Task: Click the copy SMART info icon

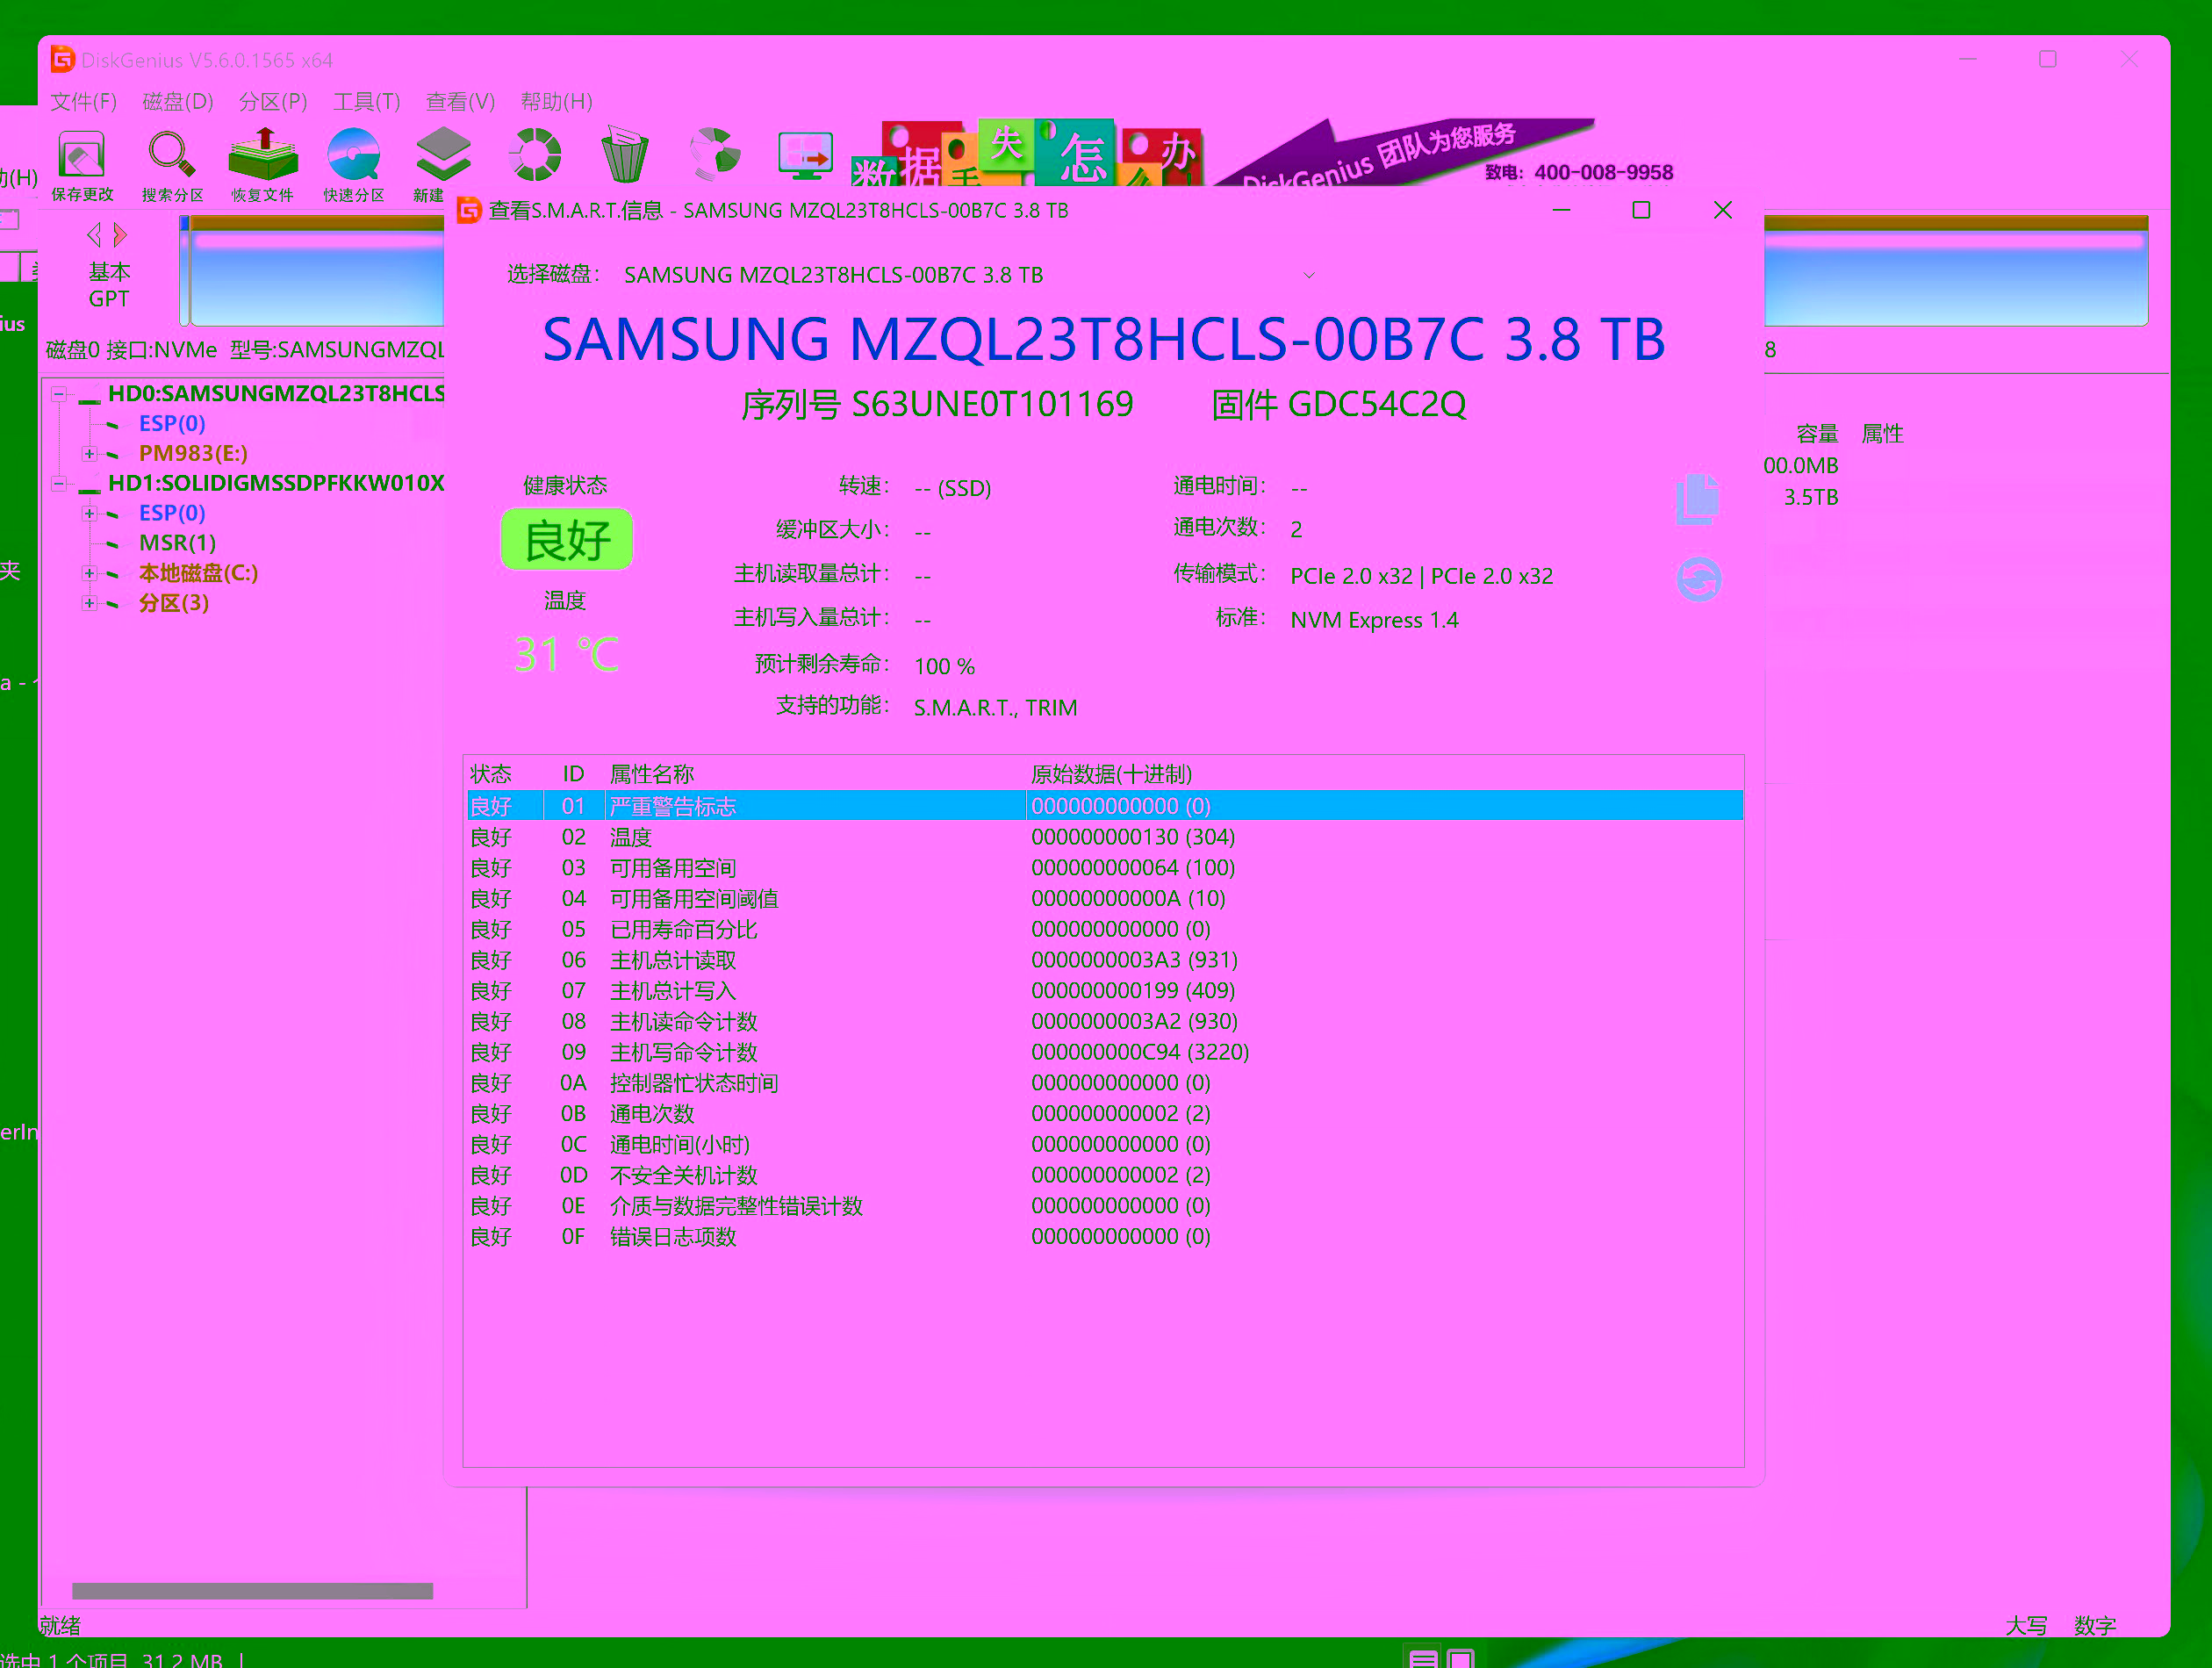Action: tap(1697, 499)
